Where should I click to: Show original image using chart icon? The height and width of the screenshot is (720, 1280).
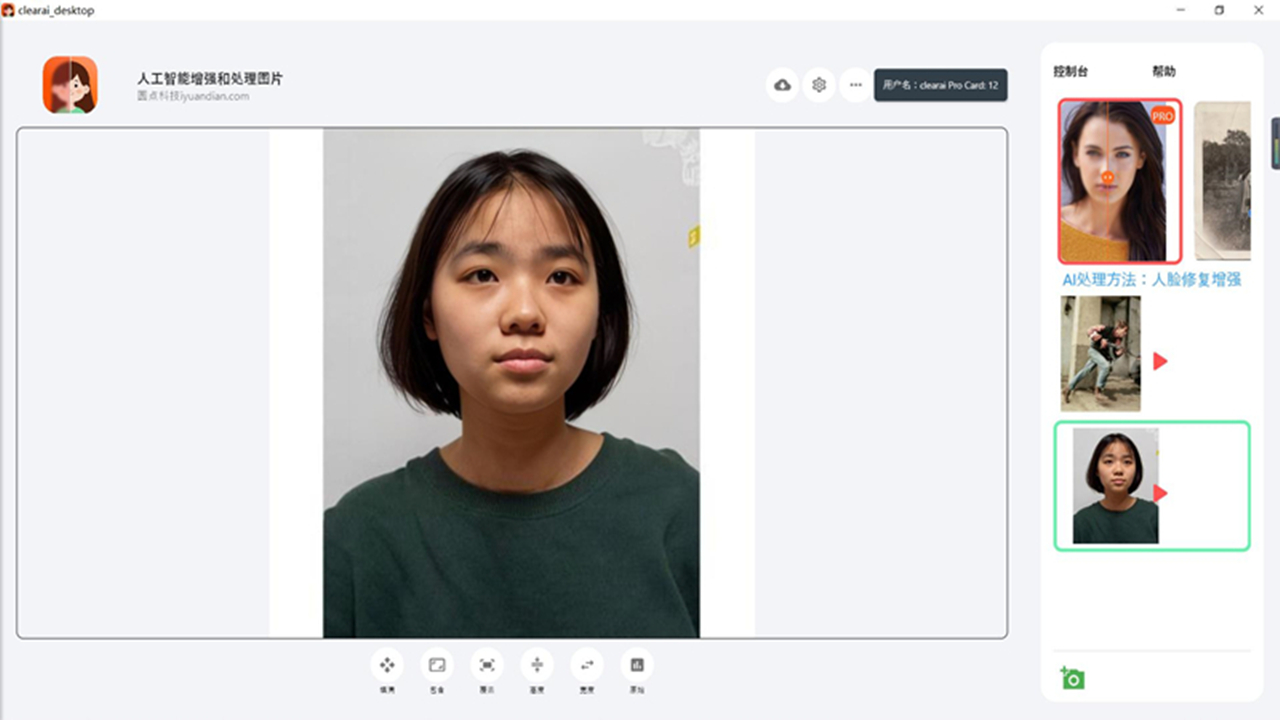tap(637, 665)
